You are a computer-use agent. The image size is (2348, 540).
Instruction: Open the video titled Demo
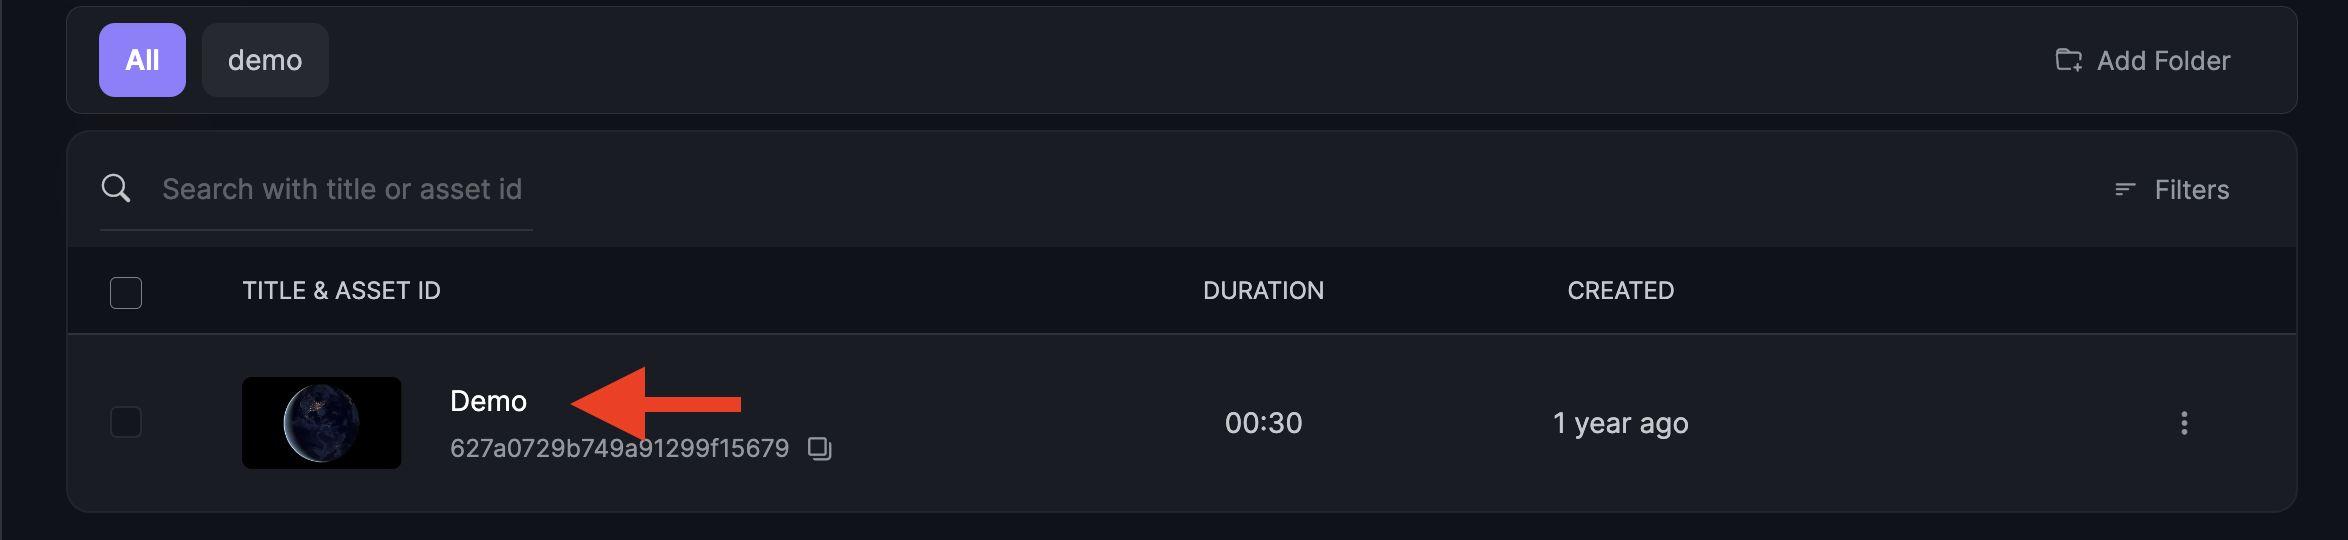[x=488, y=401]
